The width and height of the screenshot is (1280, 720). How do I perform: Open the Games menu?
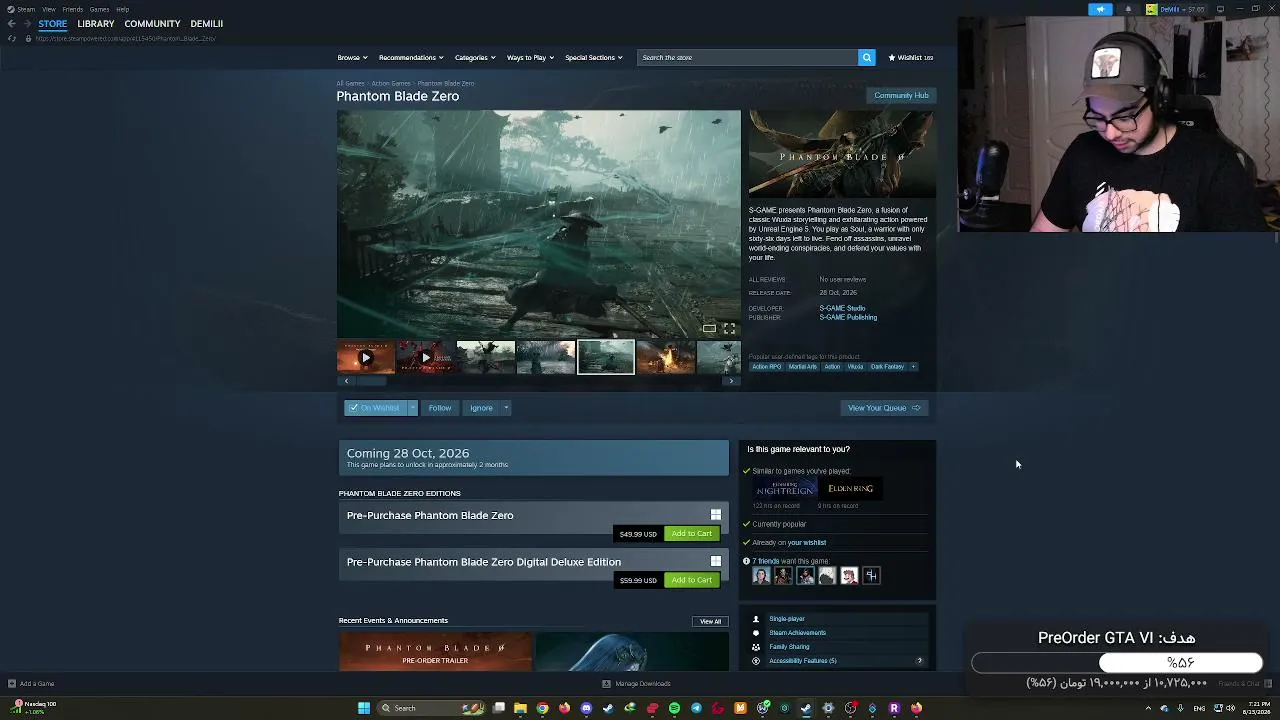(99, 9)
